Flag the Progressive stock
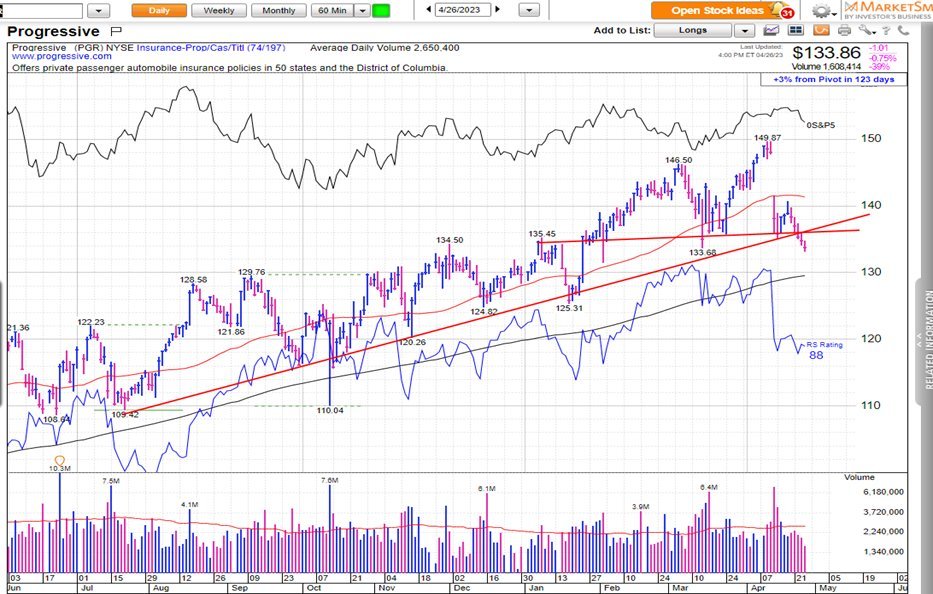This screenshot has width=933, height=594. point(117,31)
